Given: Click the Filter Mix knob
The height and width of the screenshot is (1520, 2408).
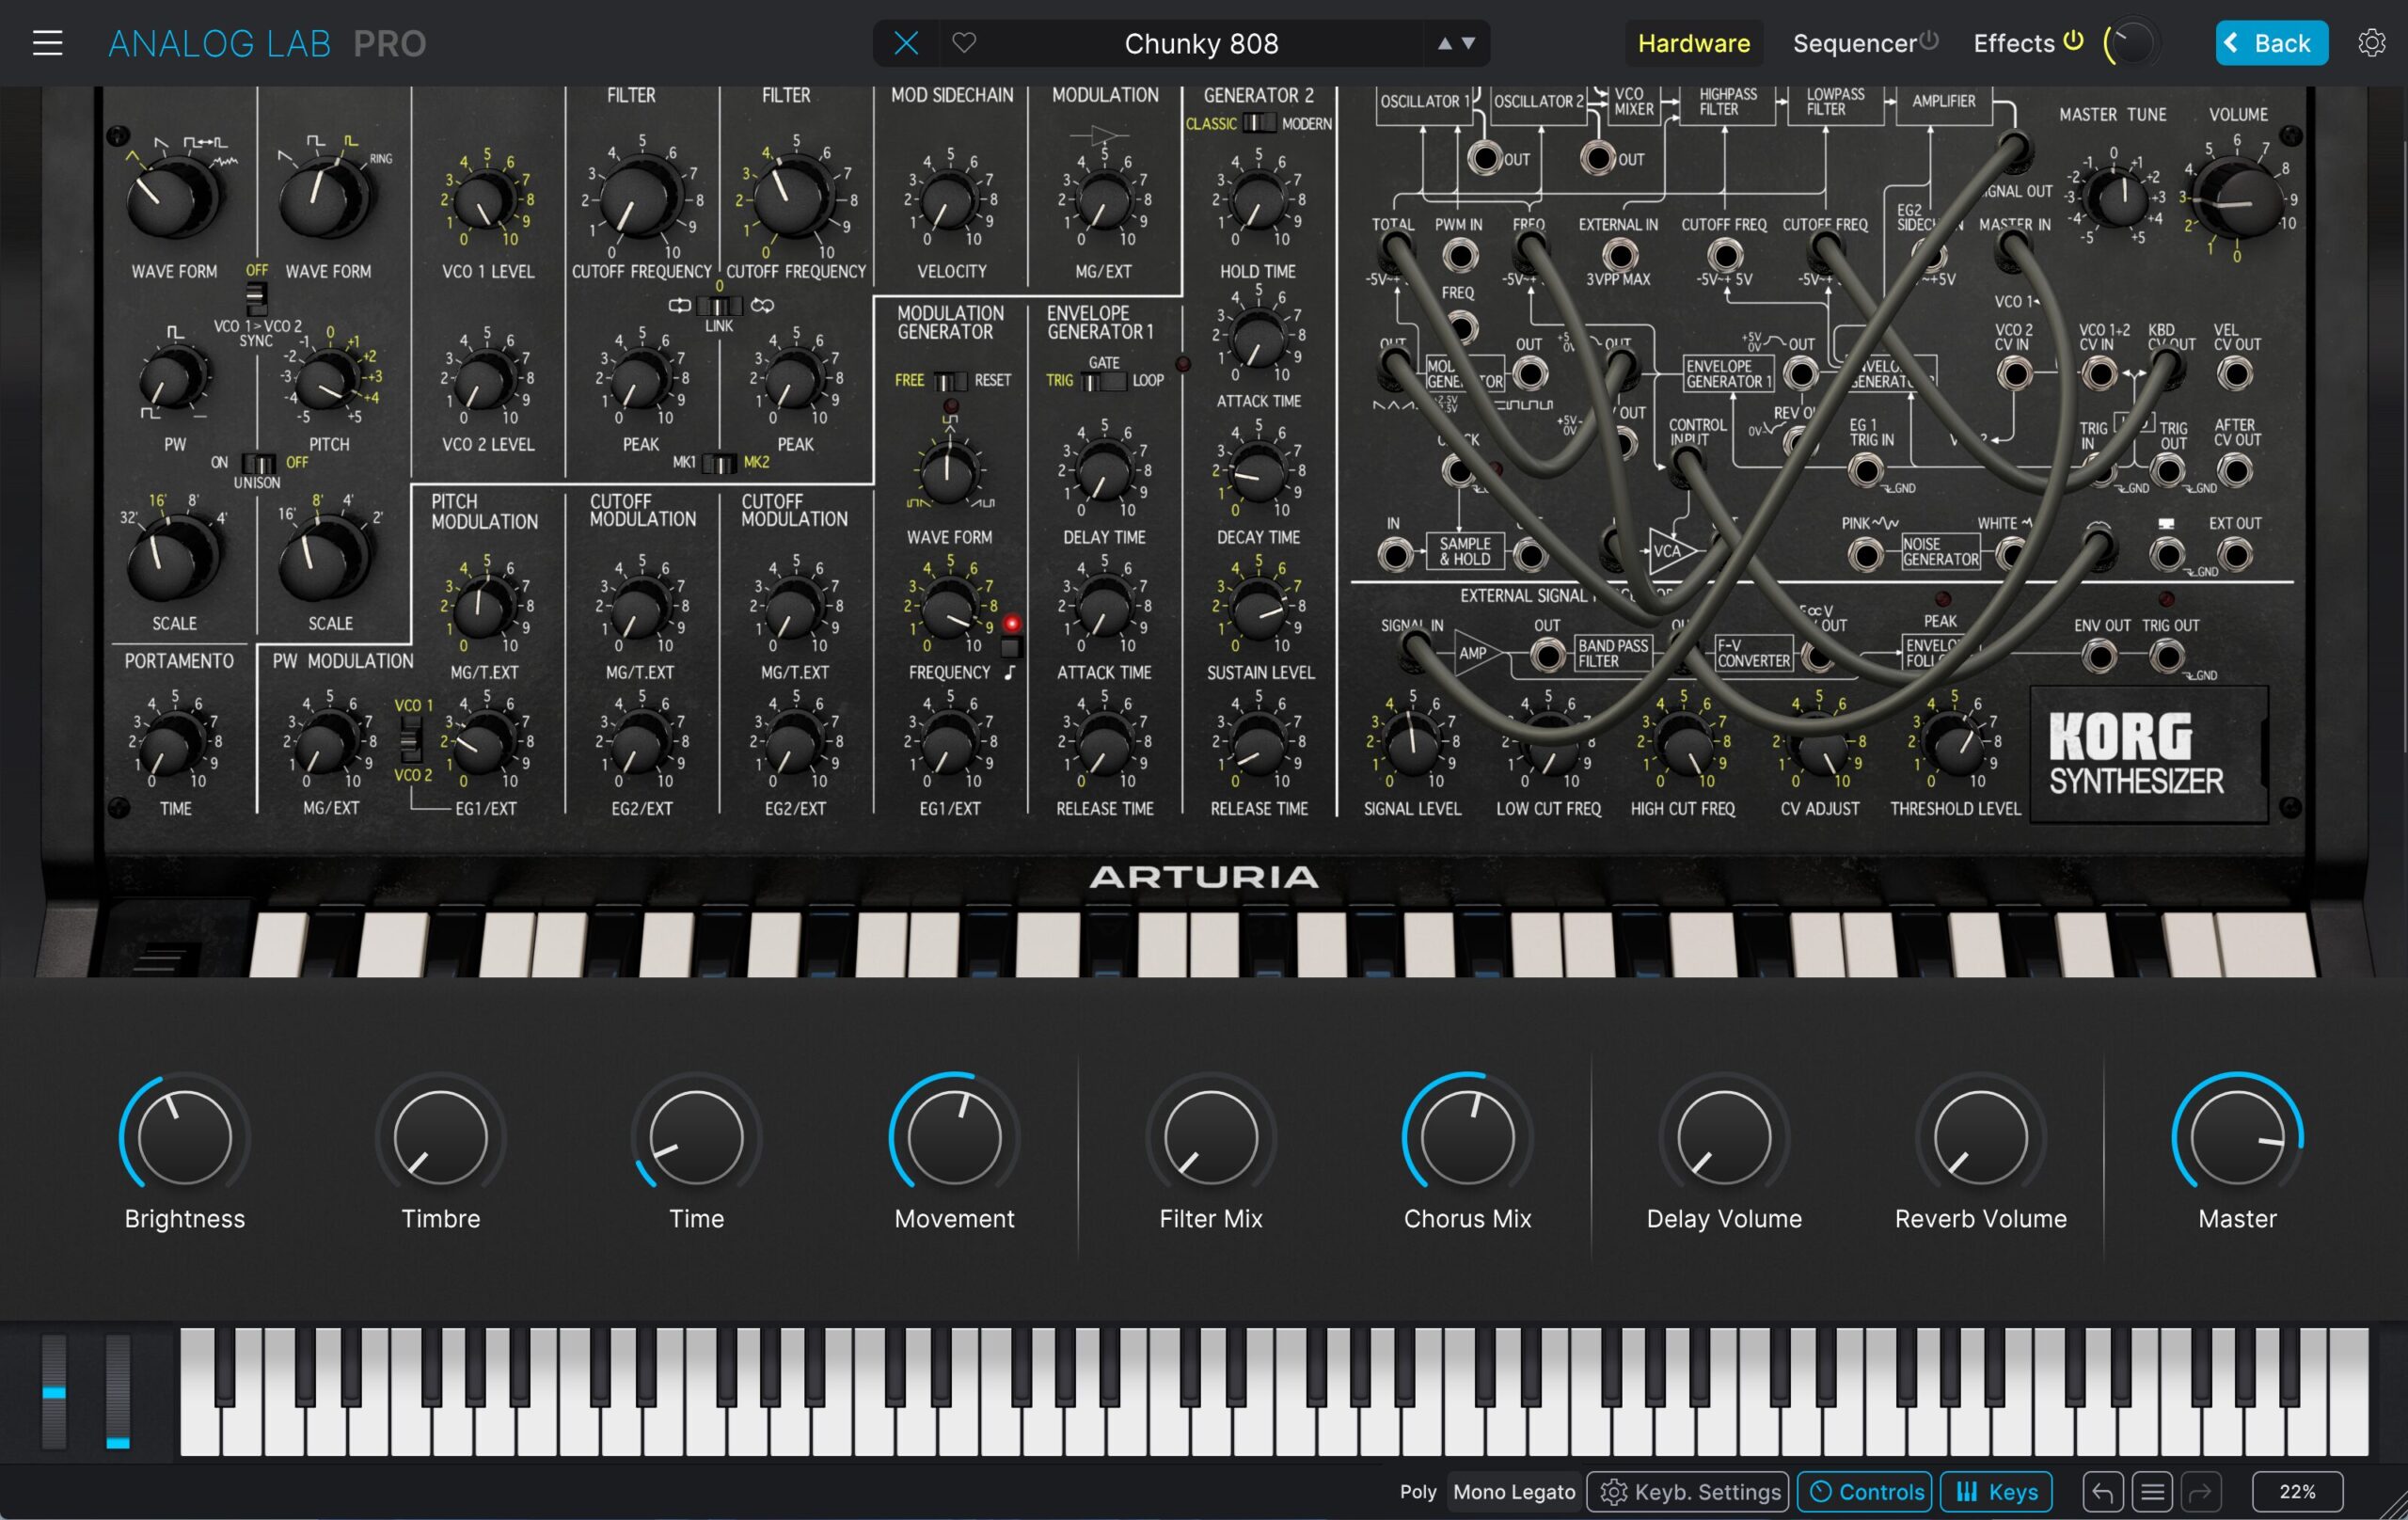Looking at the screenshot, I should 1211,1138.
